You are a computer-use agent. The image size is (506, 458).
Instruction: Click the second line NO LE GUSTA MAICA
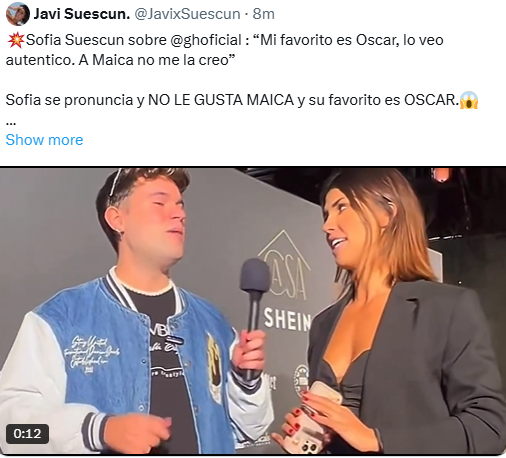pyautogui.click(x=221, y=100)
